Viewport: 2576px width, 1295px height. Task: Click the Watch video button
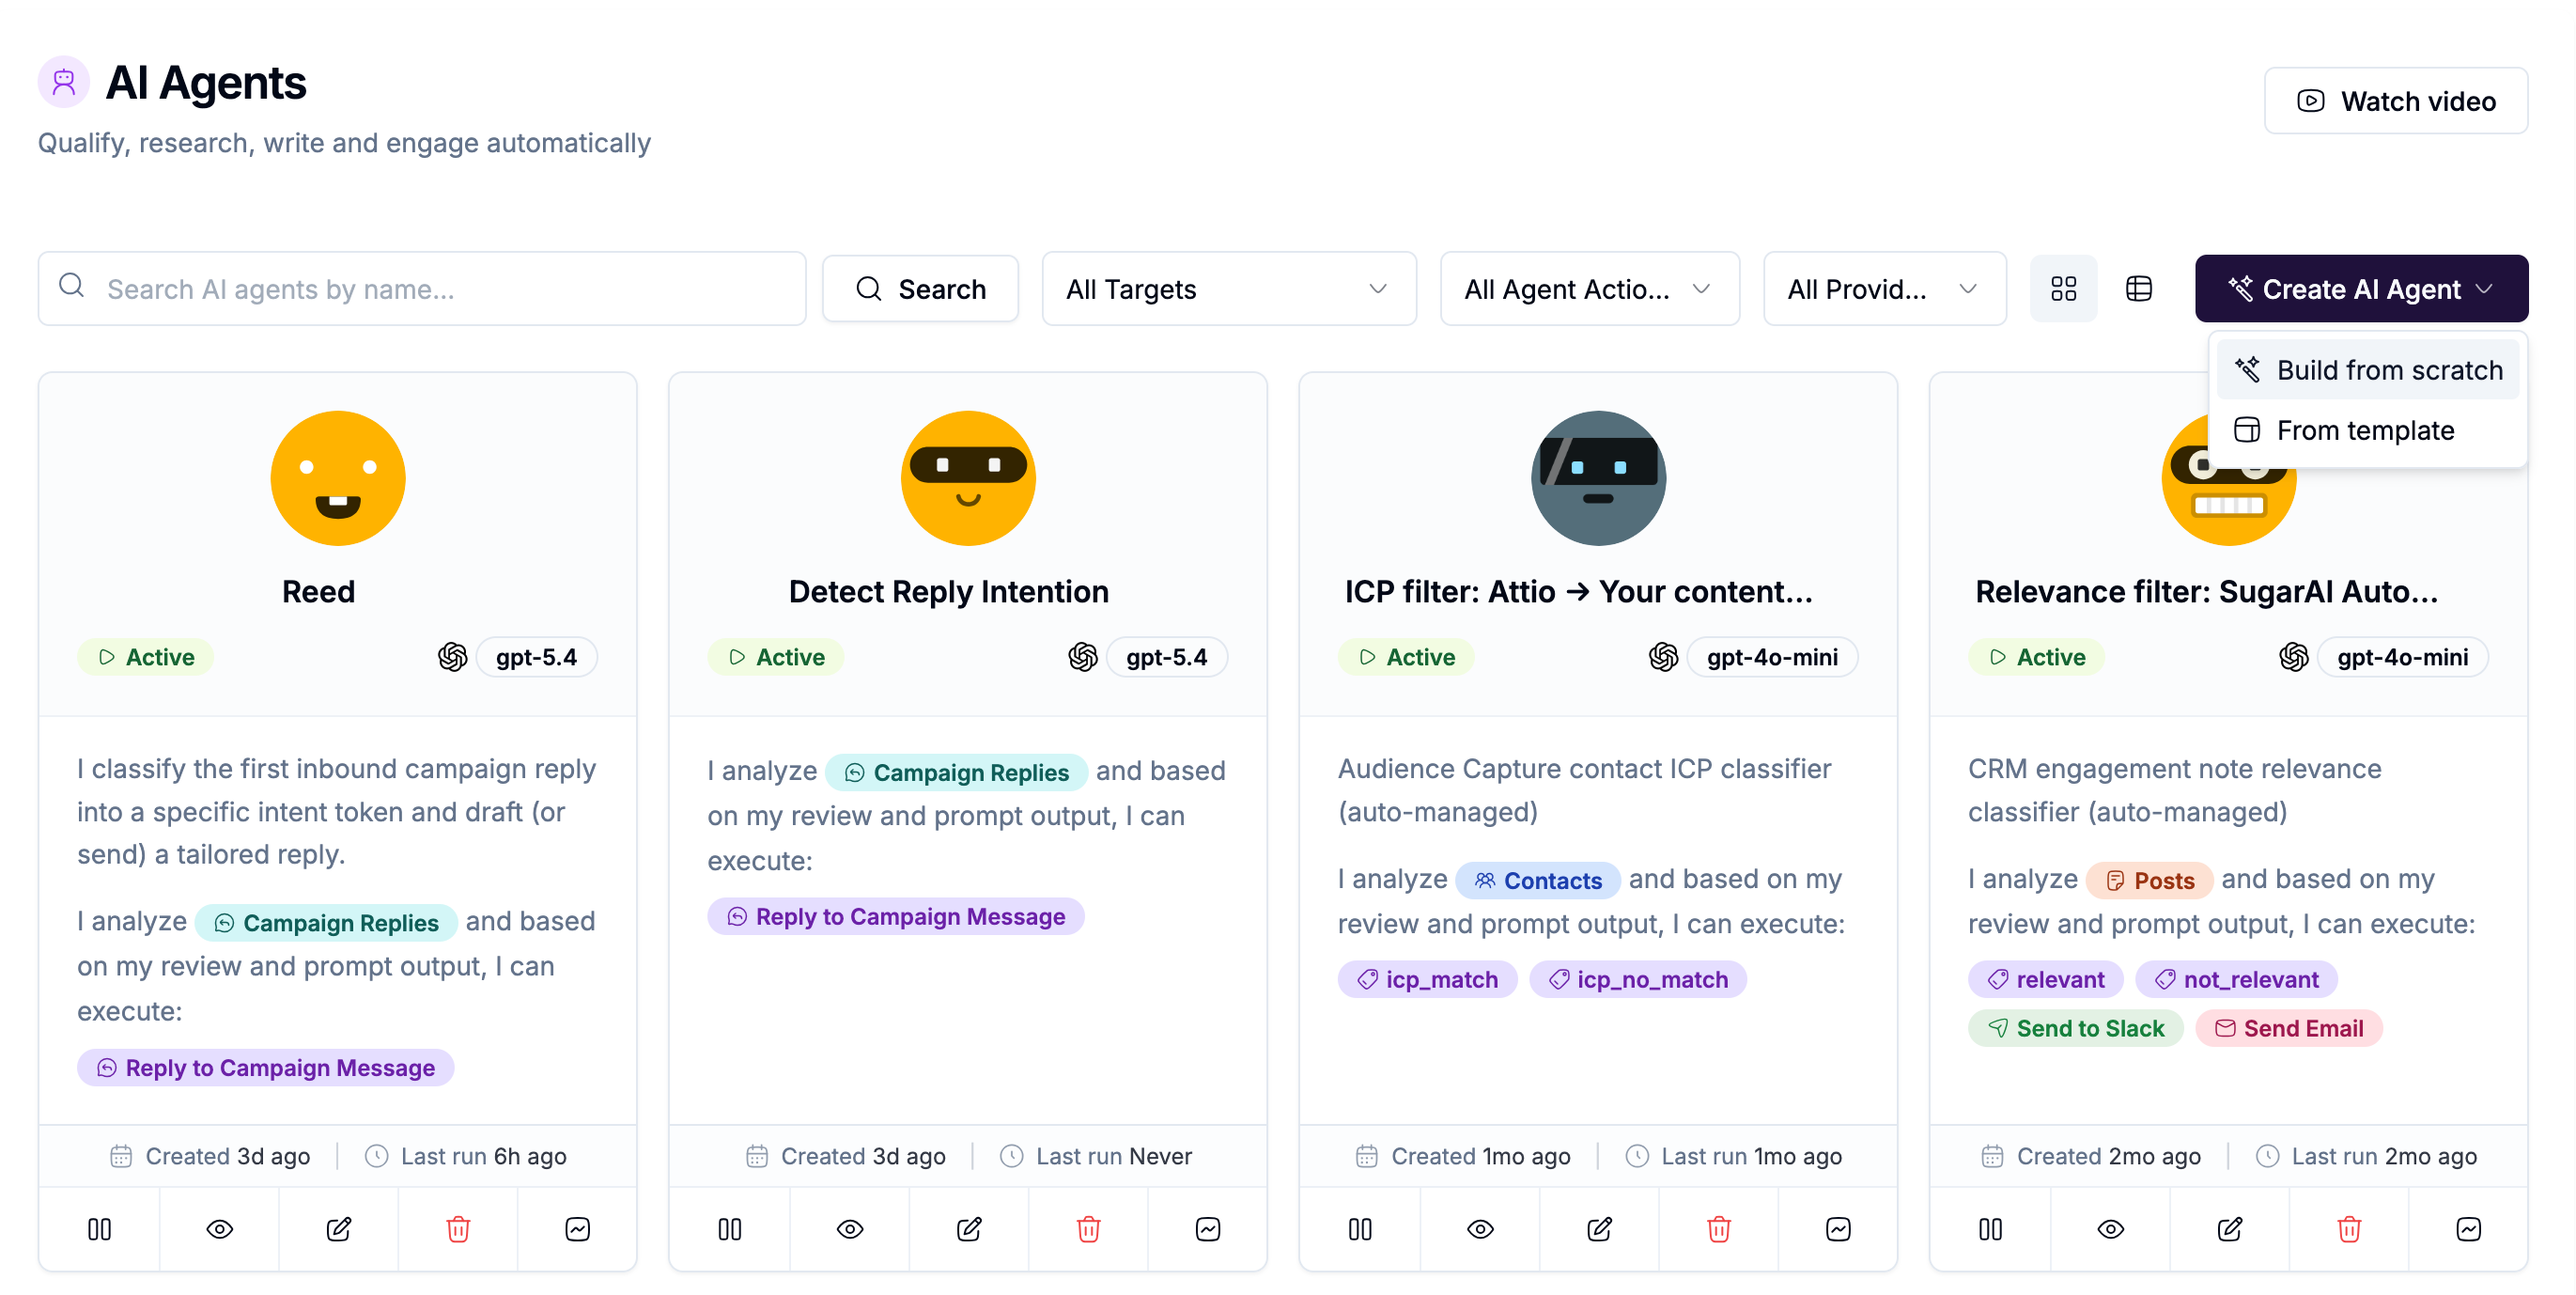pyautogui.click(x=2395, y=101)
